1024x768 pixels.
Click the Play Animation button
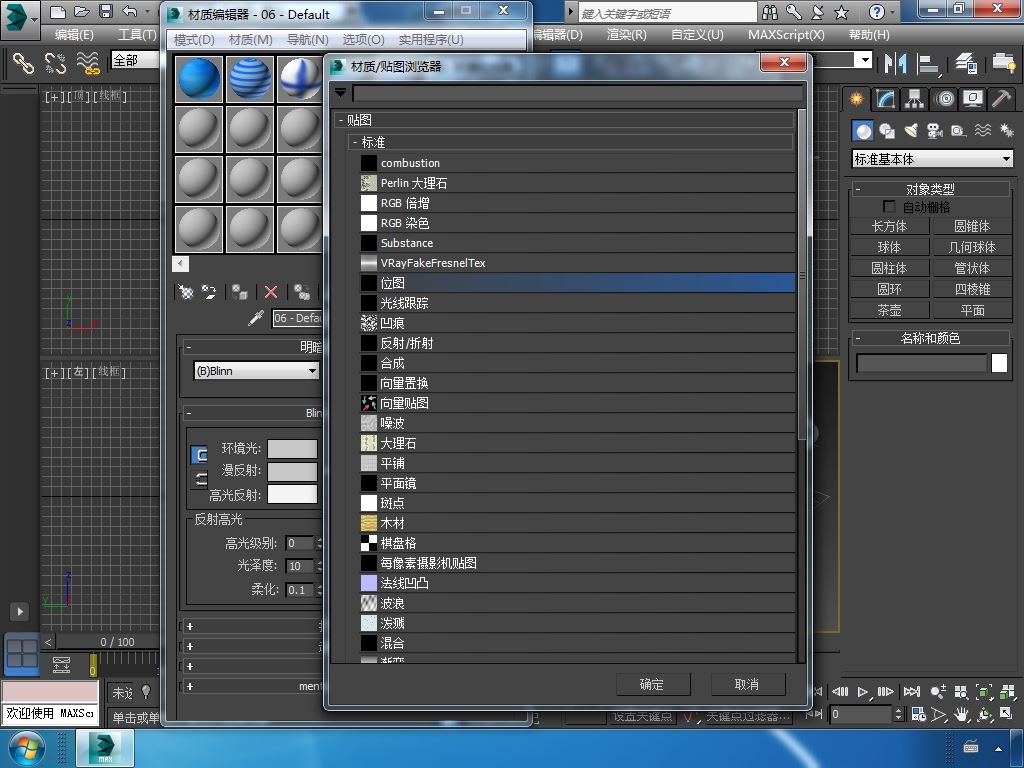[x=863, y=692]
